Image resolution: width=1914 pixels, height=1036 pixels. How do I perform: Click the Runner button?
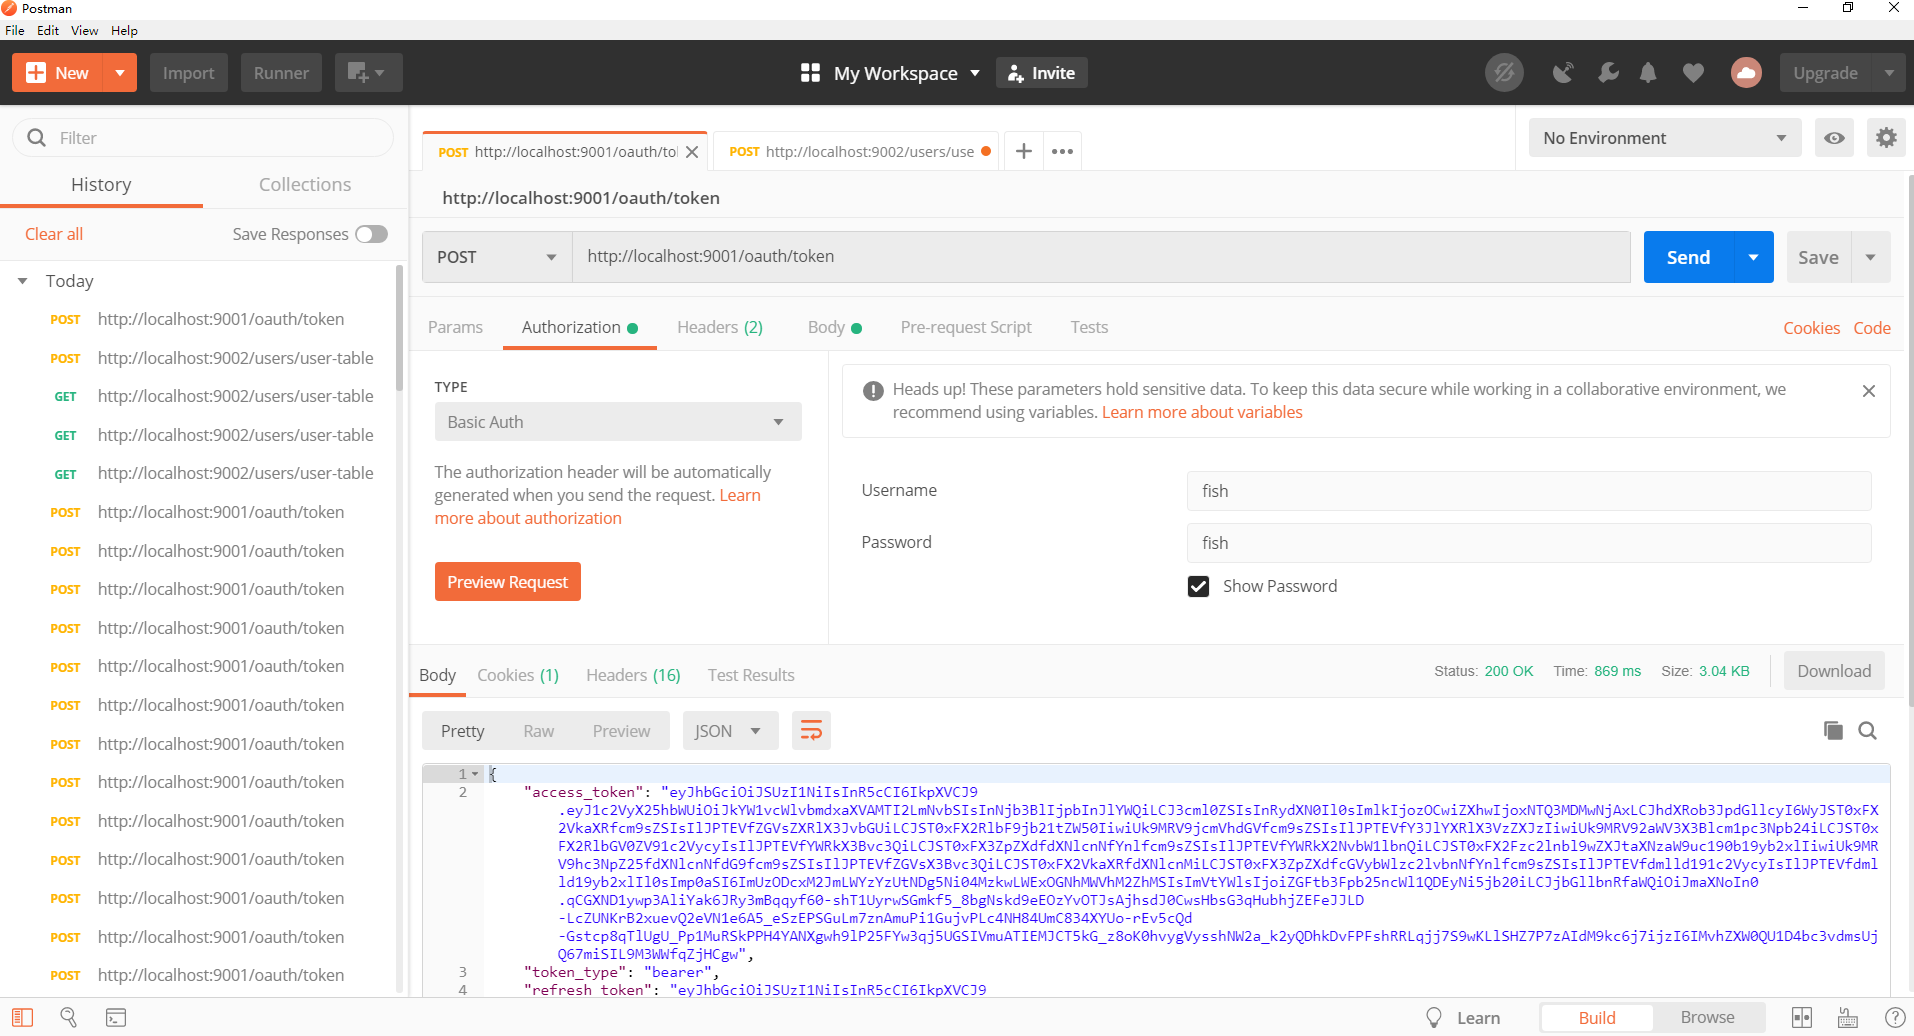pos(281,73)
